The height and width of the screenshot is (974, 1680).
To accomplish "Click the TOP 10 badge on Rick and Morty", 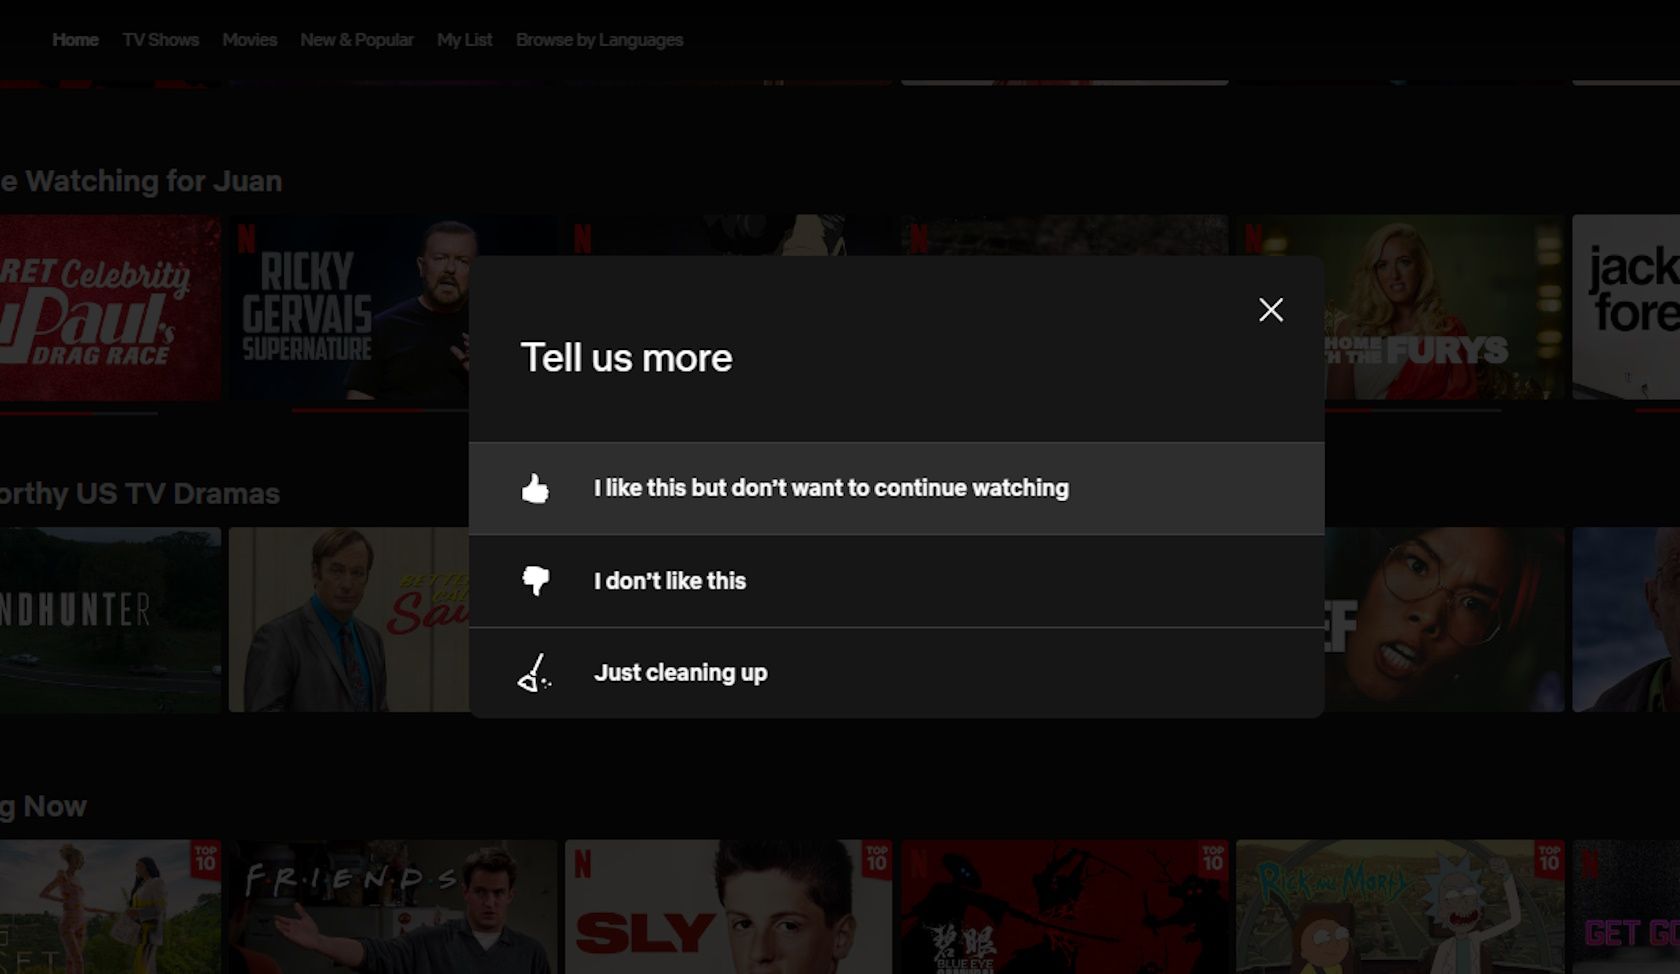I will (1551, 859).
